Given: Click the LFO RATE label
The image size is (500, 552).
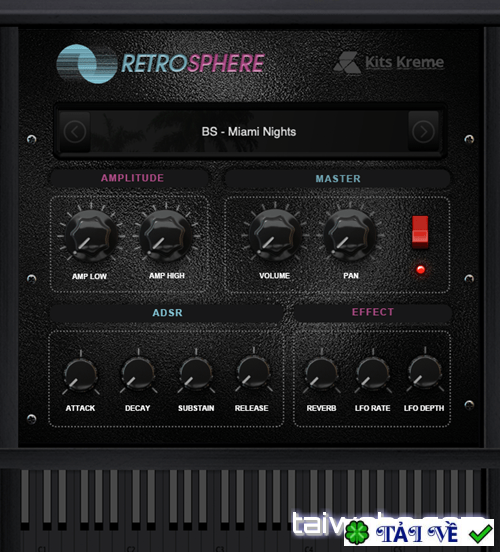Looking at the screenshot, I should (373, 408).
